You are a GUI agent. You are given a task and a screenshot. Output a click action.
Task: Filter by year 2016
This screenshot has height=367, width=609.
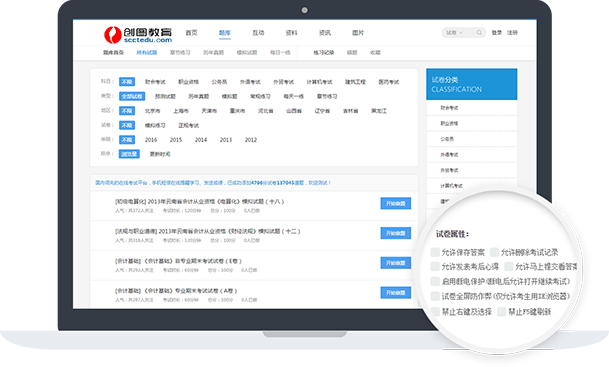[151, 140]
